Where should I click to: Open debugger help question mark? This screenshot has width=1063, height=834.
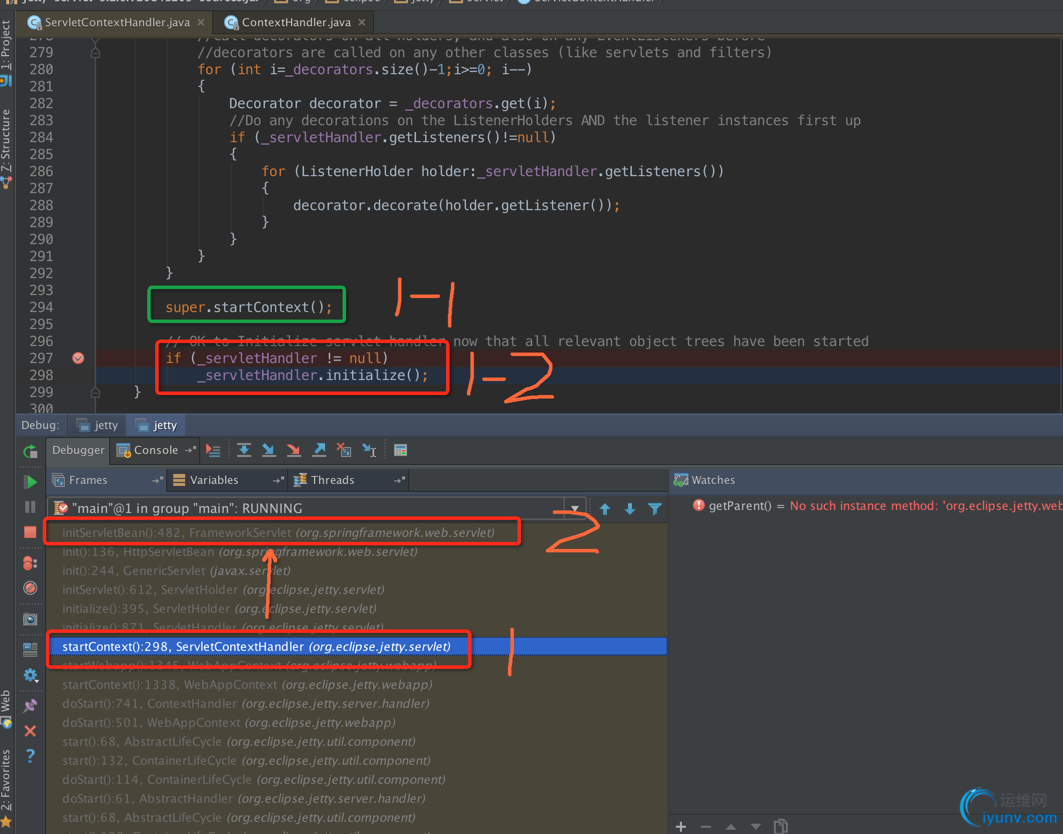(x=30, y=755)
